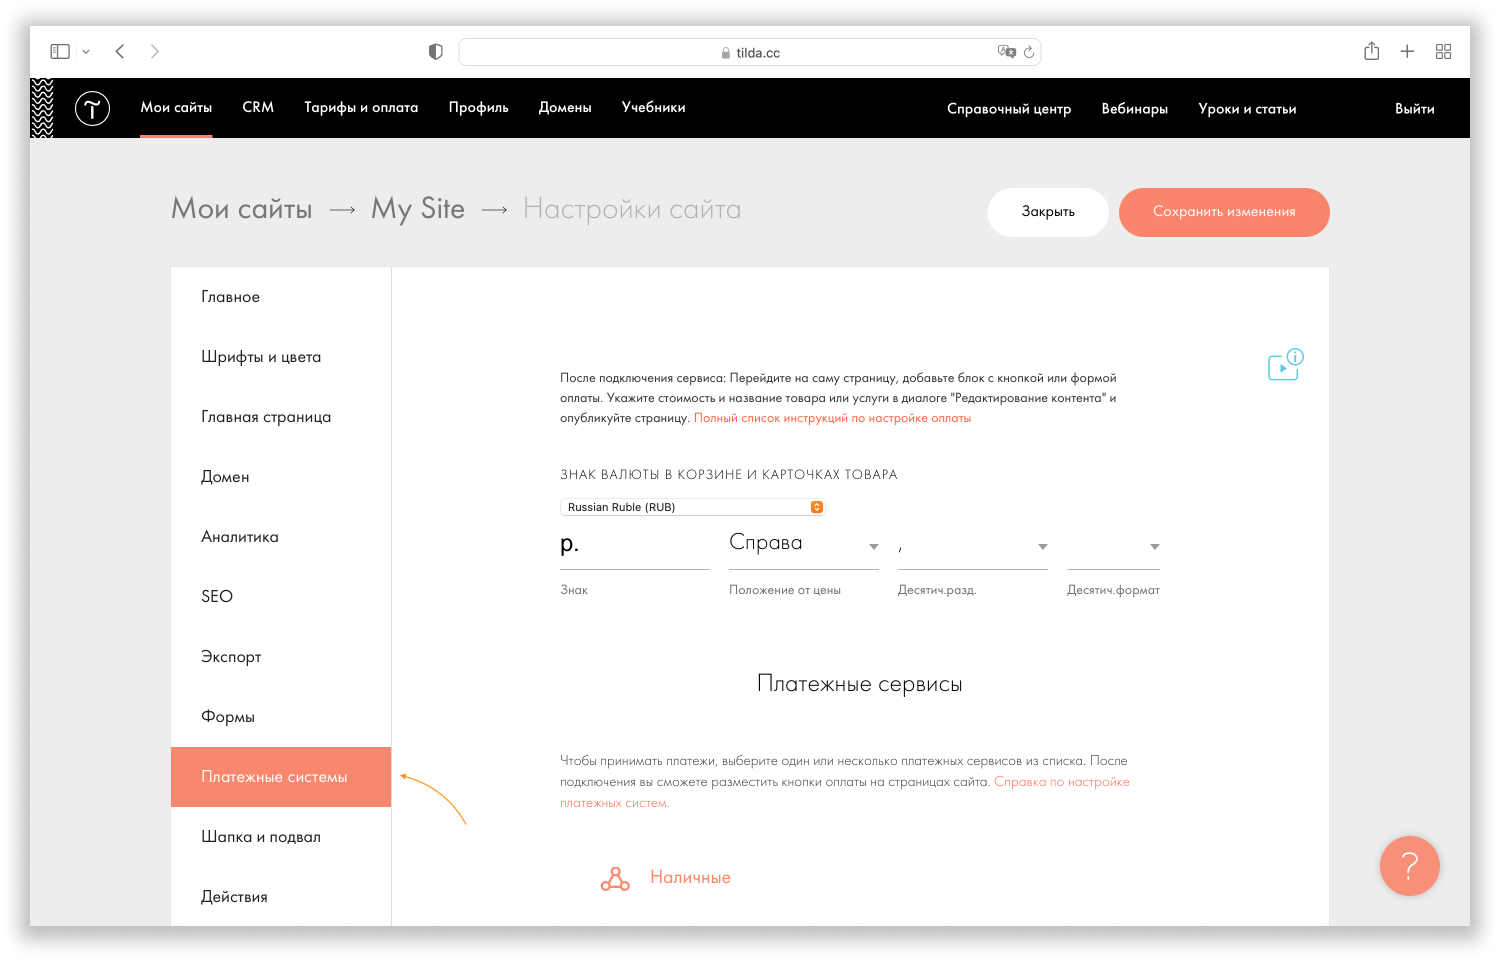Viewport: 1500px width, 960px height.
Task: Select Действия settings tab
Action: coord(281,897)
